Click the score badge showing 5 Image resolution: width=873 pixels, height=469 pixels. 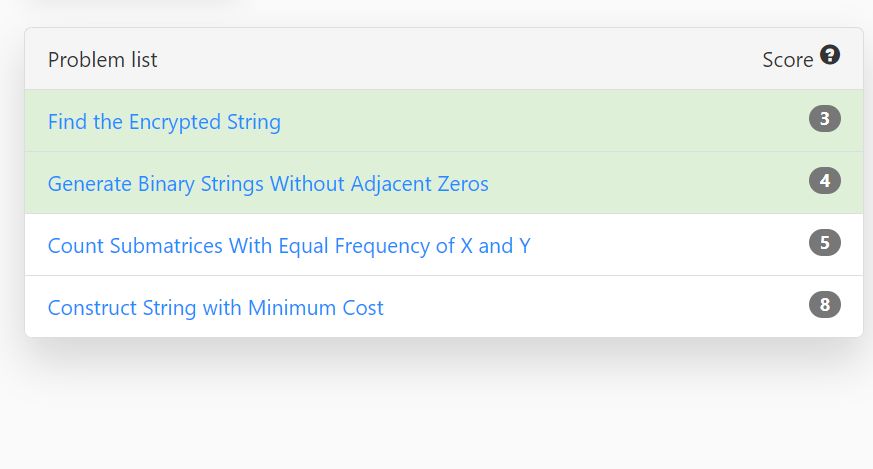pos(825,242)
